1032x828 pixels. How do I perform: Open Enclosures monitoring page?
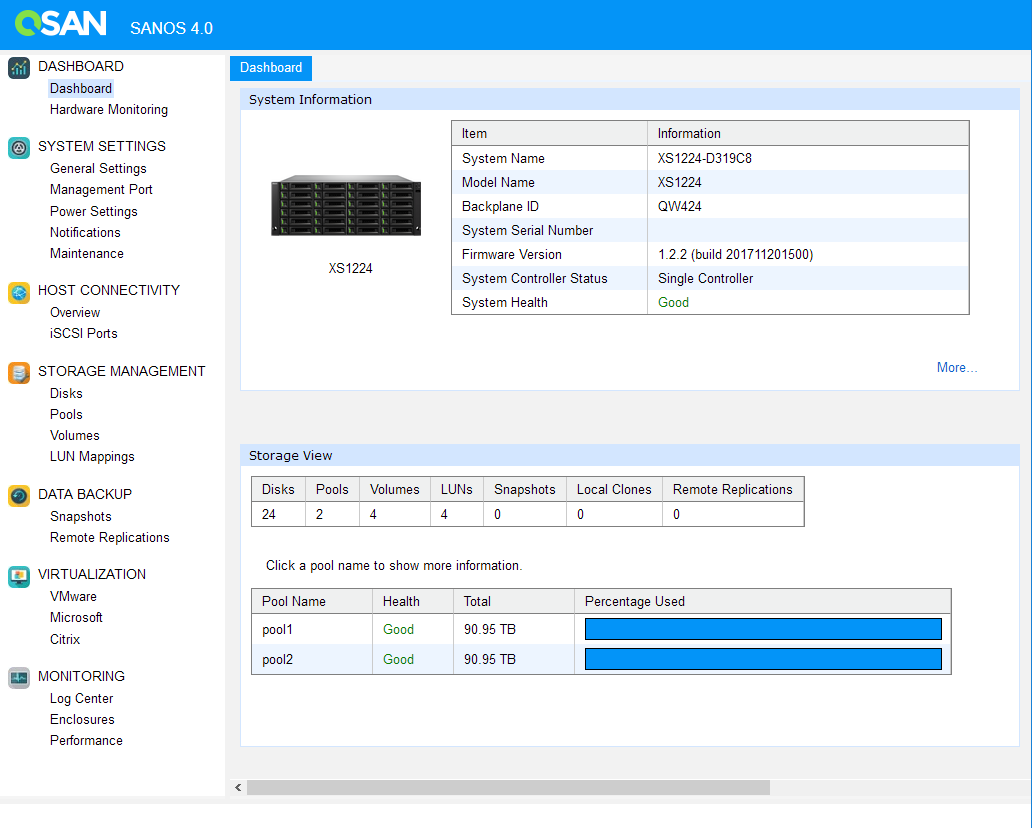point(82,720)
